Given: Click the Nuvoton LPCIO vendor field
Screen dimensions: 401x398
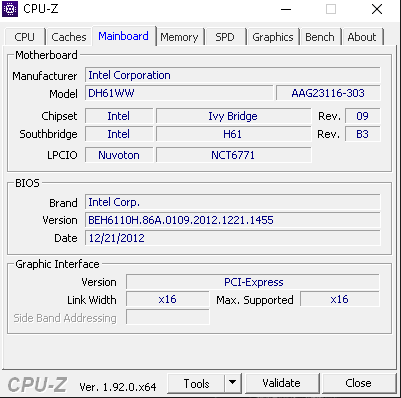Looking at the screenshot, I should pos(119,155).
